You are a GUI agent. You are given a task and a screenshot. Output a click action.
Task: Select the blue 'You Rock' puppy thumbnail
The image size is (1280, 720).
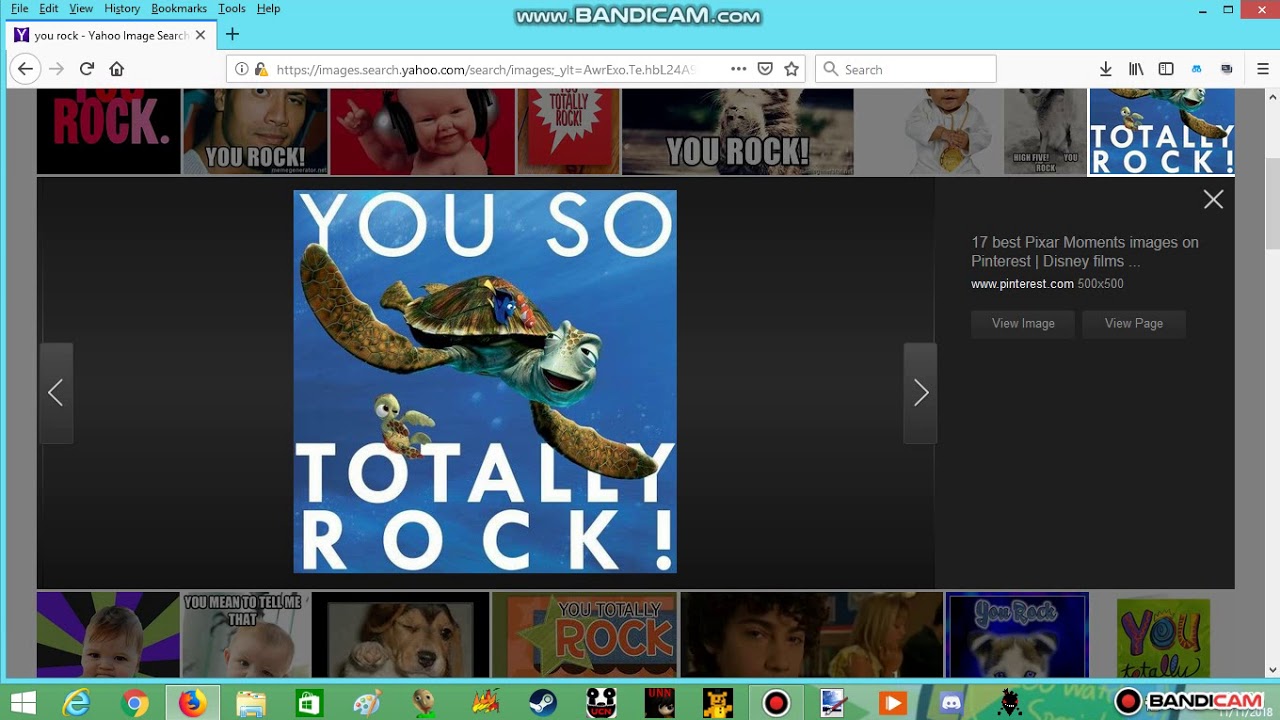1017,635
